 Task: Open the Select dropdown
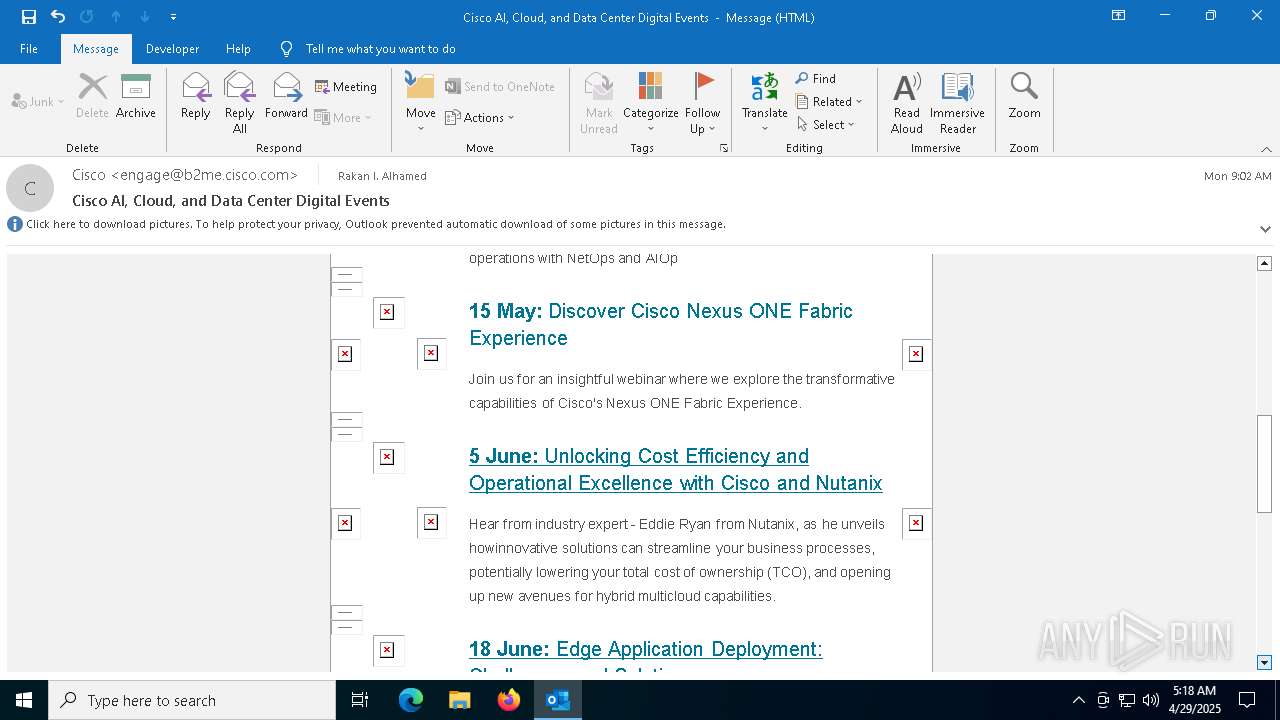click(x=826, y=124)
